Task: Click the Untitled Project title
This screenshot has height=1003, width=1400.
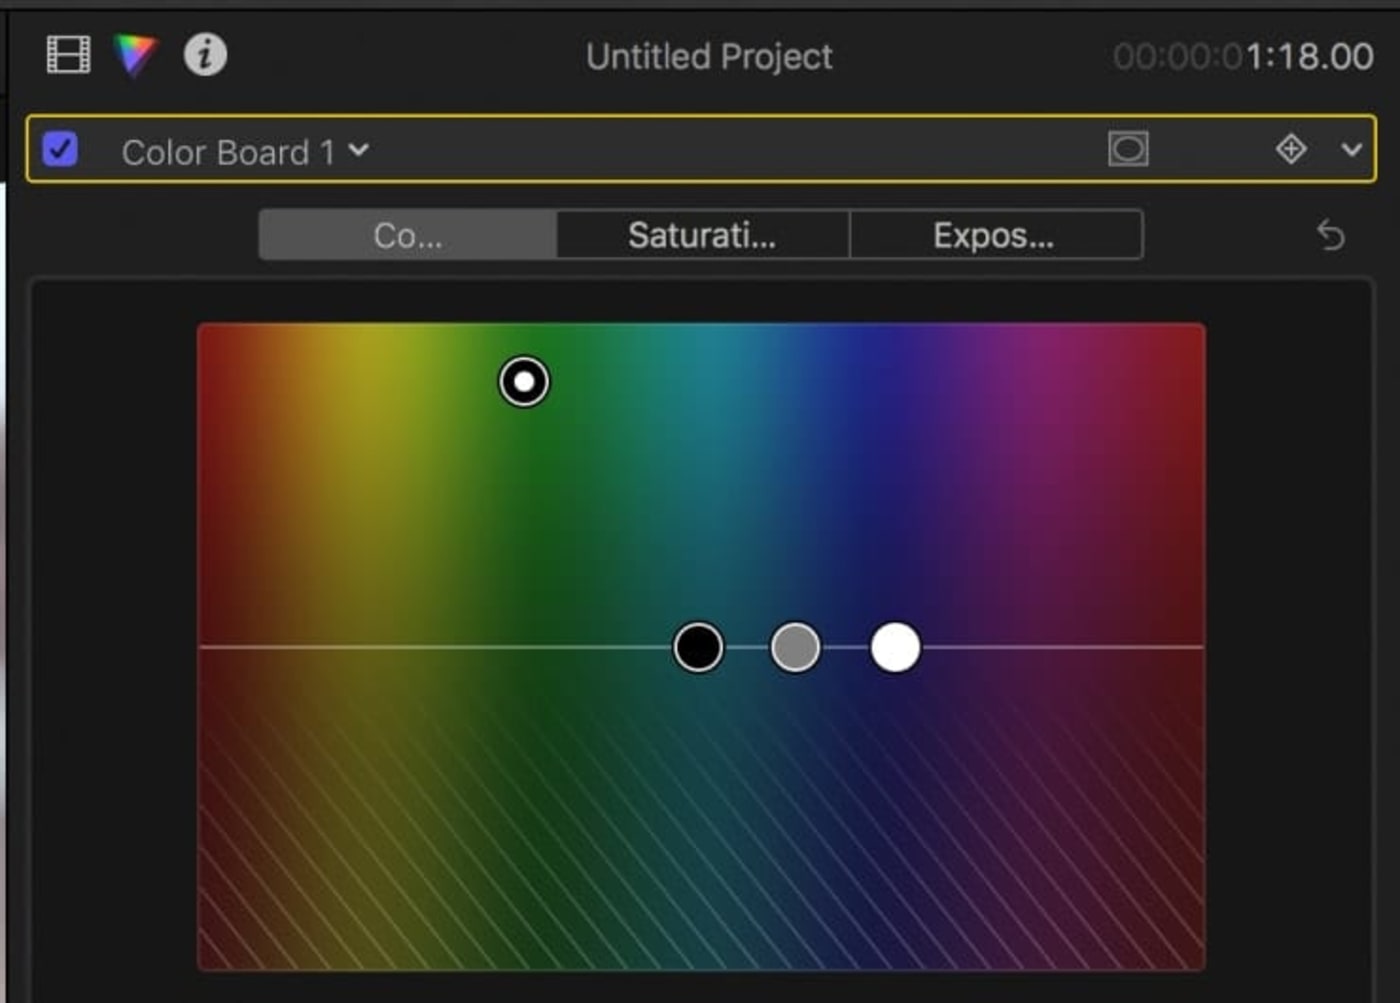Action: (x=710, y=56)
